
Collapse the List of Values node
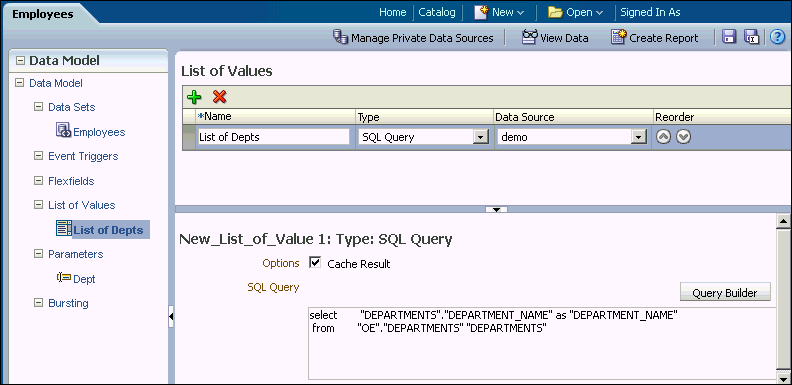[38, 205]
